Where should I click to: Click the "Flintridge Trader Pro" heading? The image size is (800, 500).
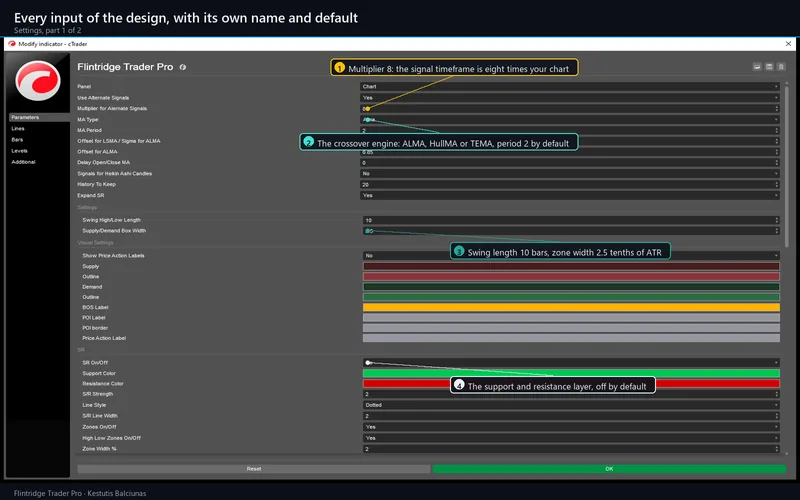(x=125, y=67)
